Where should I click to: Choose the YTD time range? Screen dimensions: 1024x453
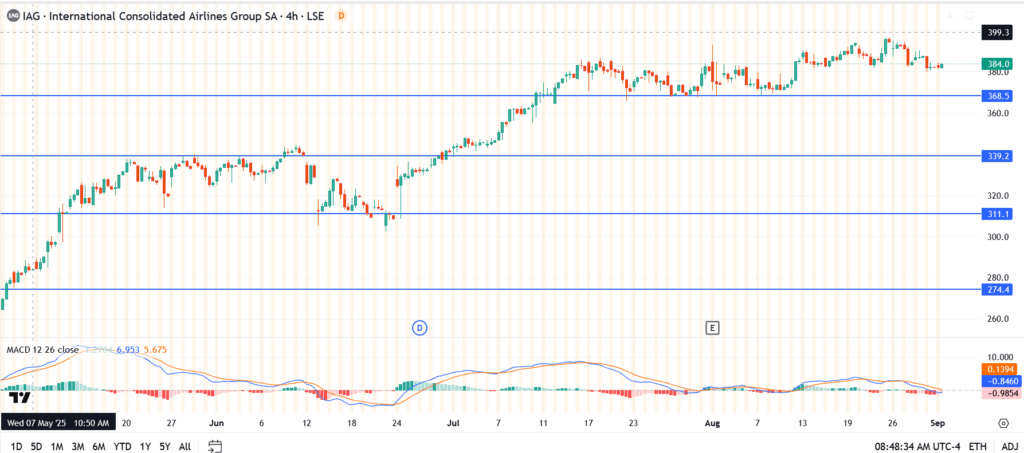(x=123, y=446)
